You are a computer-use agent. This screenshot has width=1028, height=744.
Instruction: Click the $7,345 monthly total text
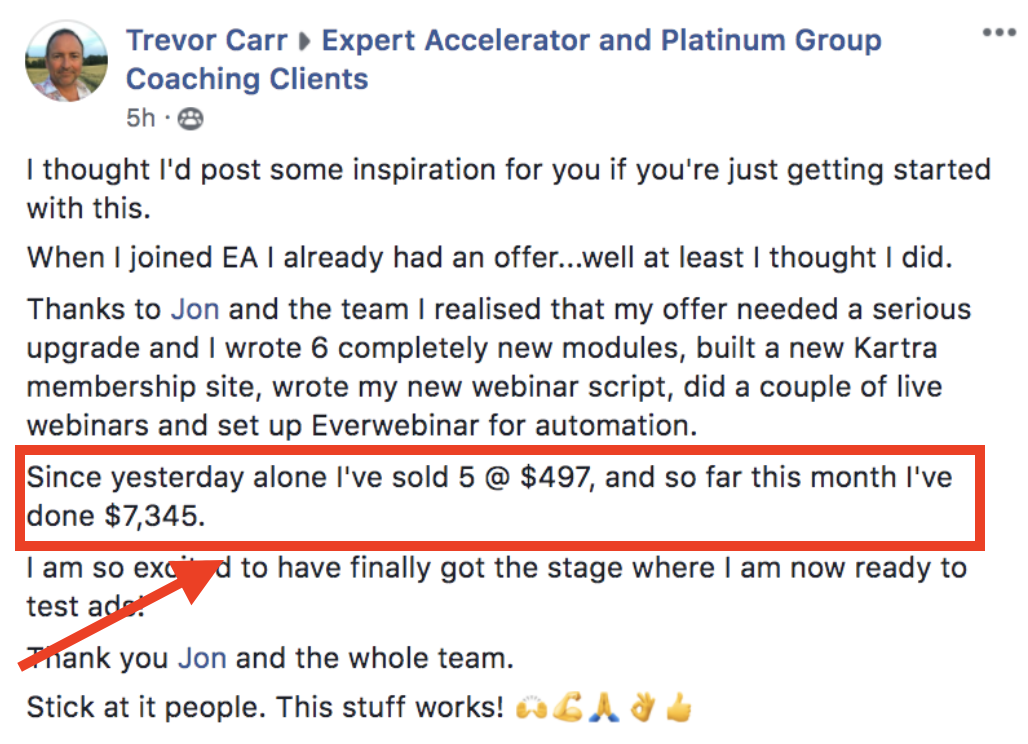coord(155,516)
